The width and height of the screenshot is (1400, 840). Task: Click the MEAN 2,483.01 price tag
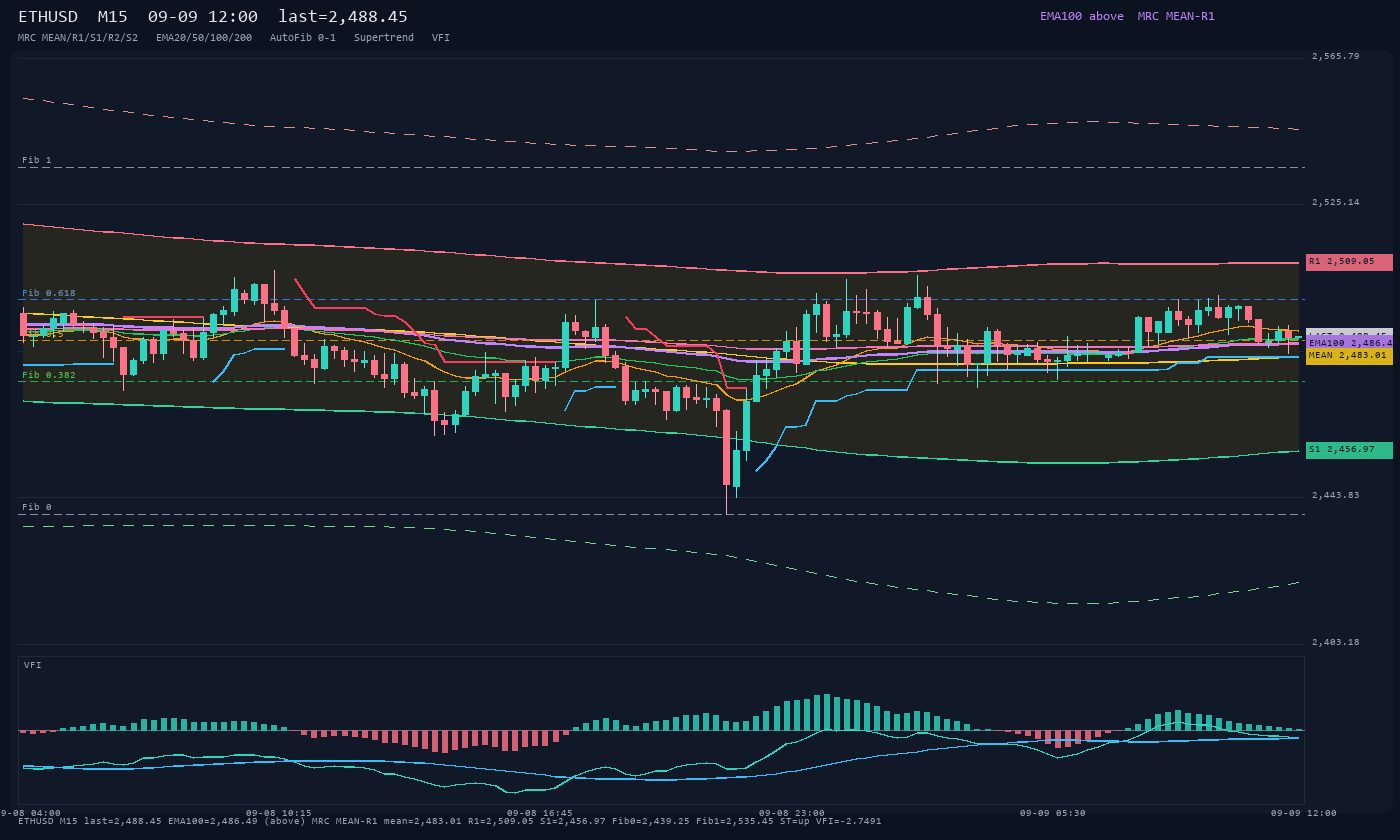pos(1349,355)
